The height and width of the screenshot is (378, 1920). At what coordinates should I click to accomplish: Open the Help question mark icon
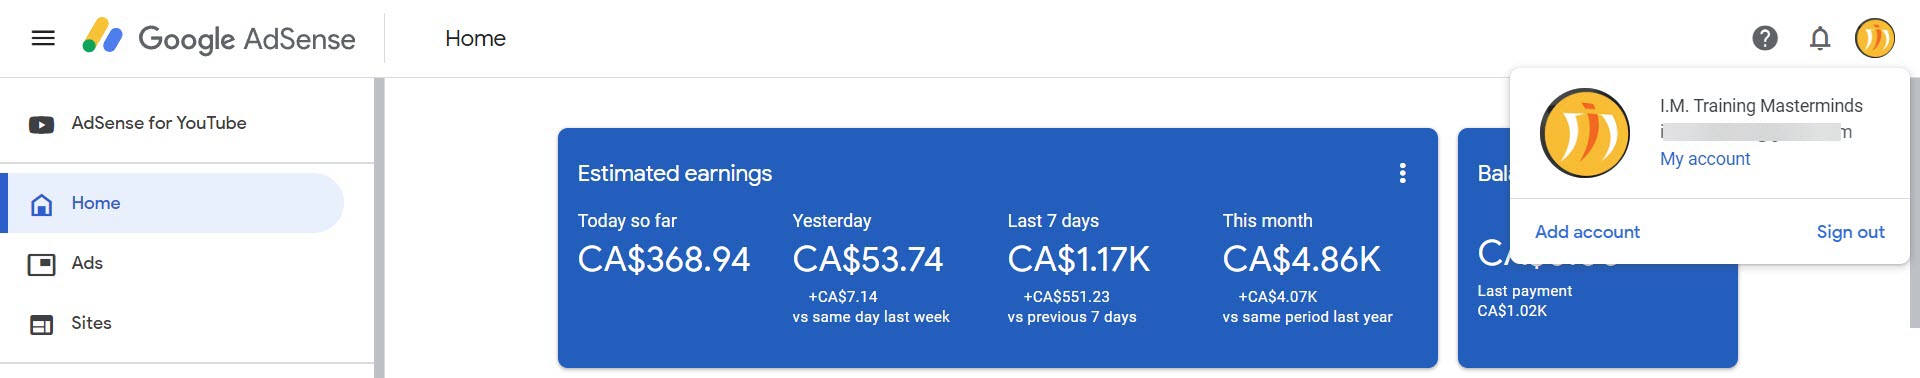pos(1765,38)
